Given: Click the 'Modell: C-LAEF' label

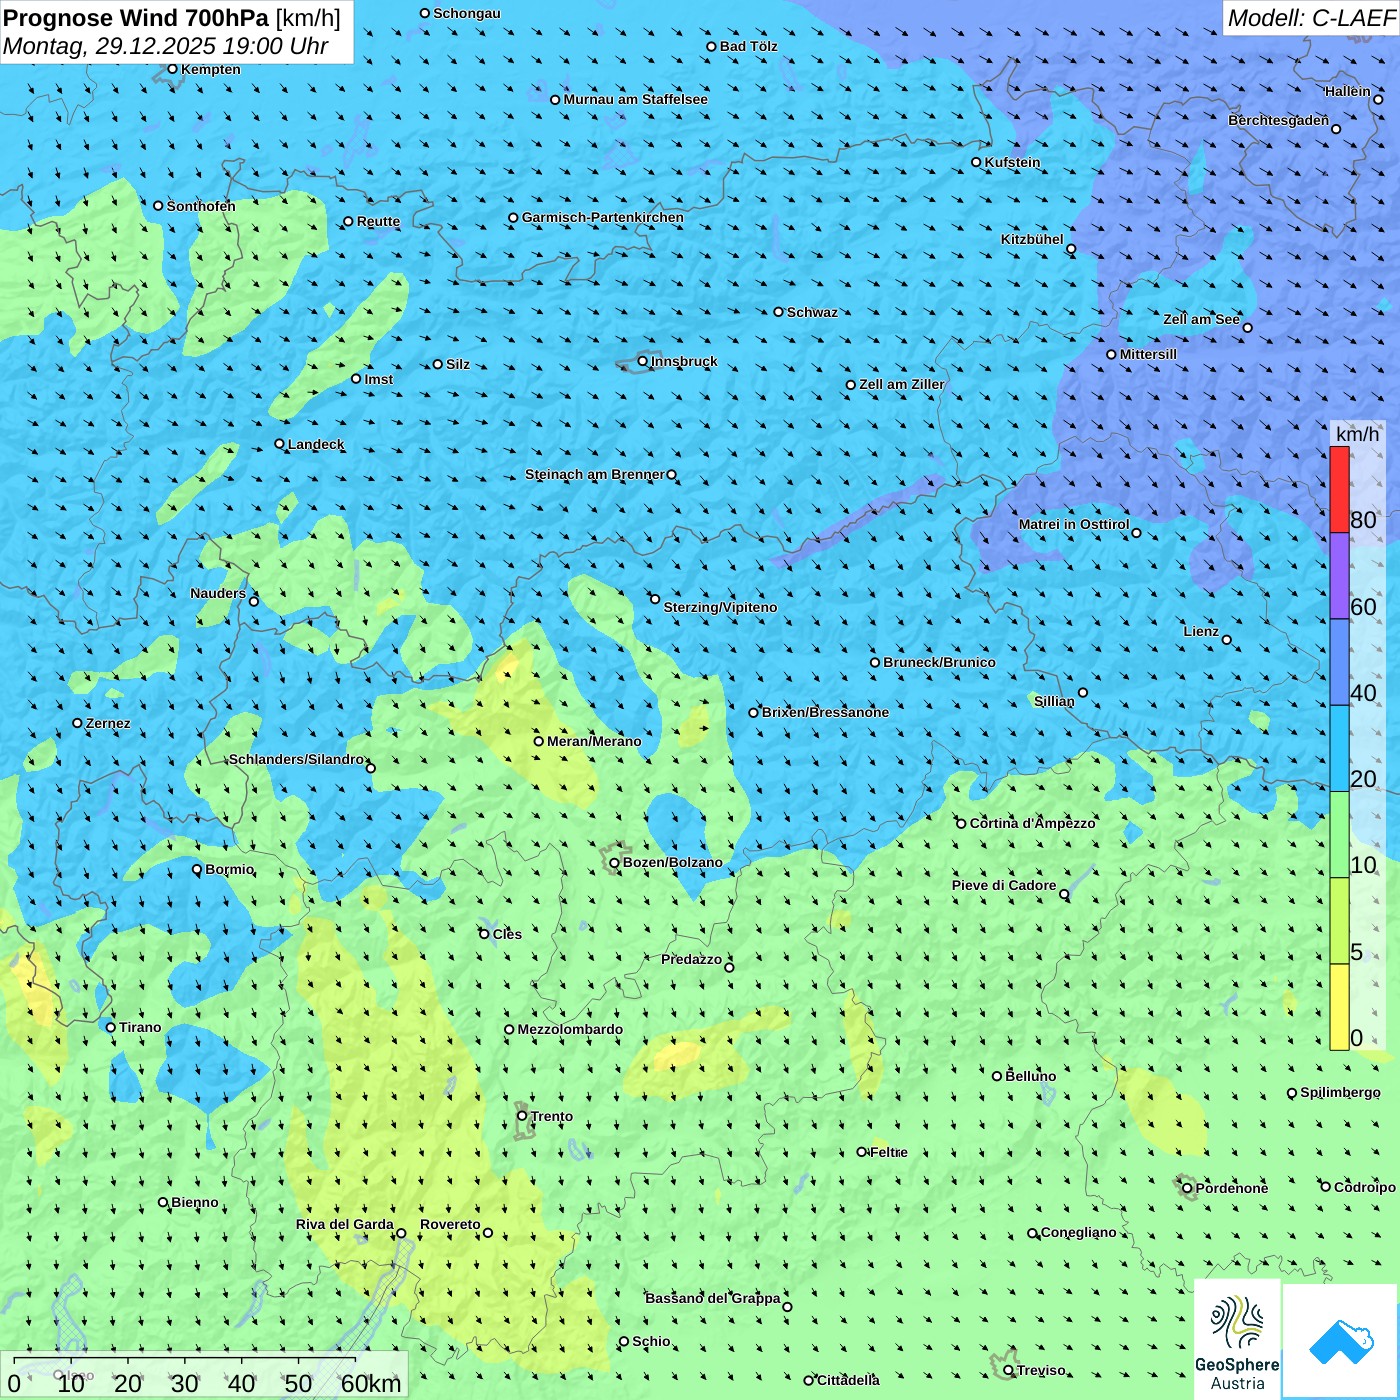Looking at the screenshot, I should (1311, 18).
